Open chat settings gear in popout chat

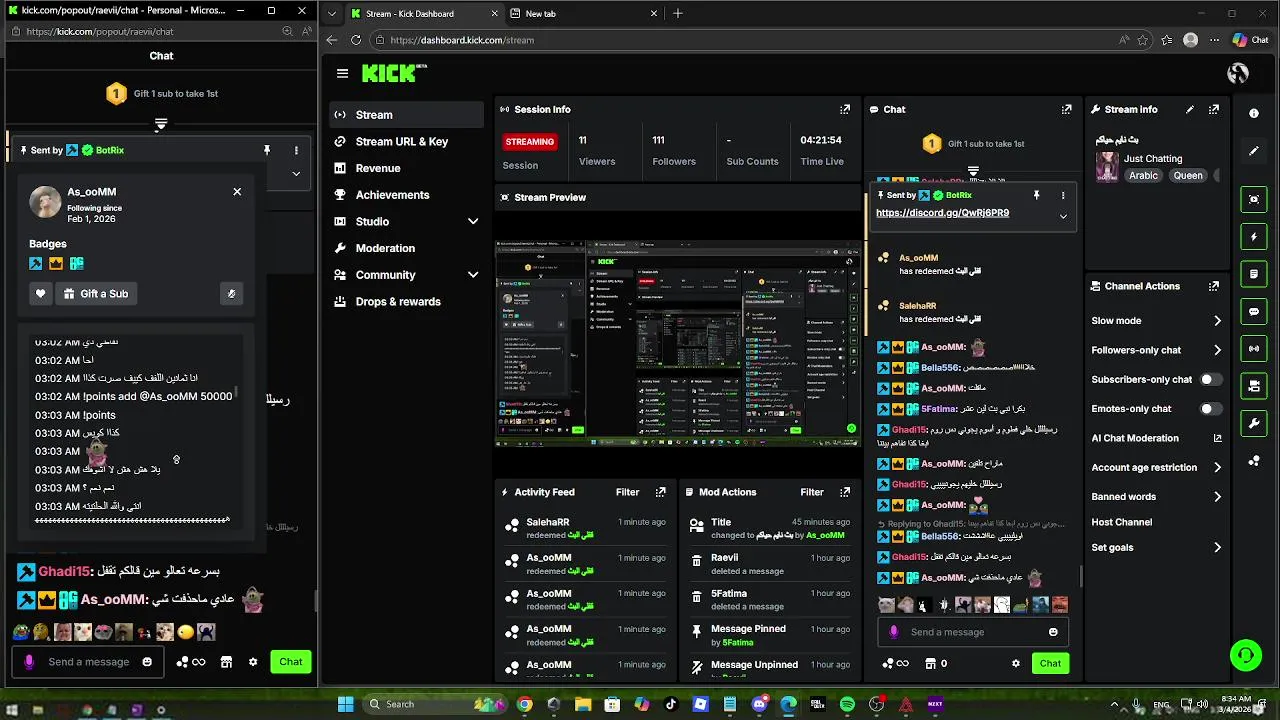253,662
